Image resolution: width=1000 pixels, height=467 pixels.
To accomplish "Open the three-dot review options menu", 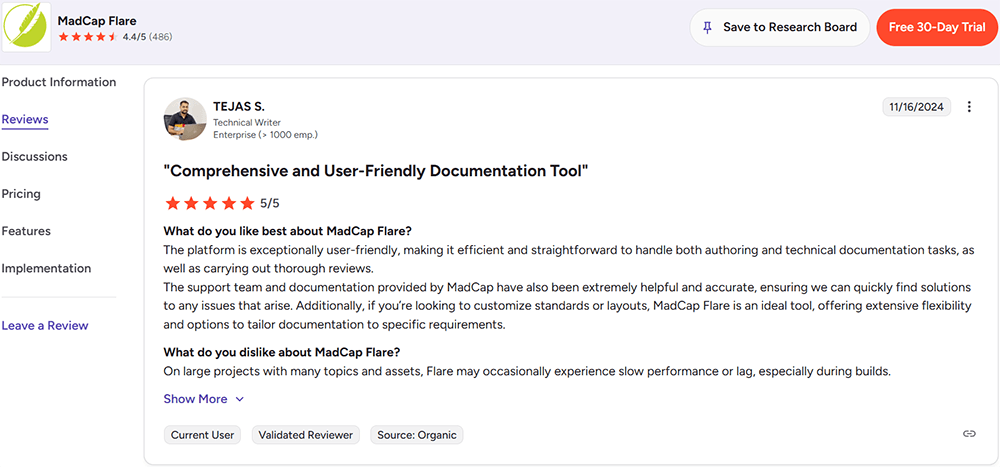I will [969, 107].
